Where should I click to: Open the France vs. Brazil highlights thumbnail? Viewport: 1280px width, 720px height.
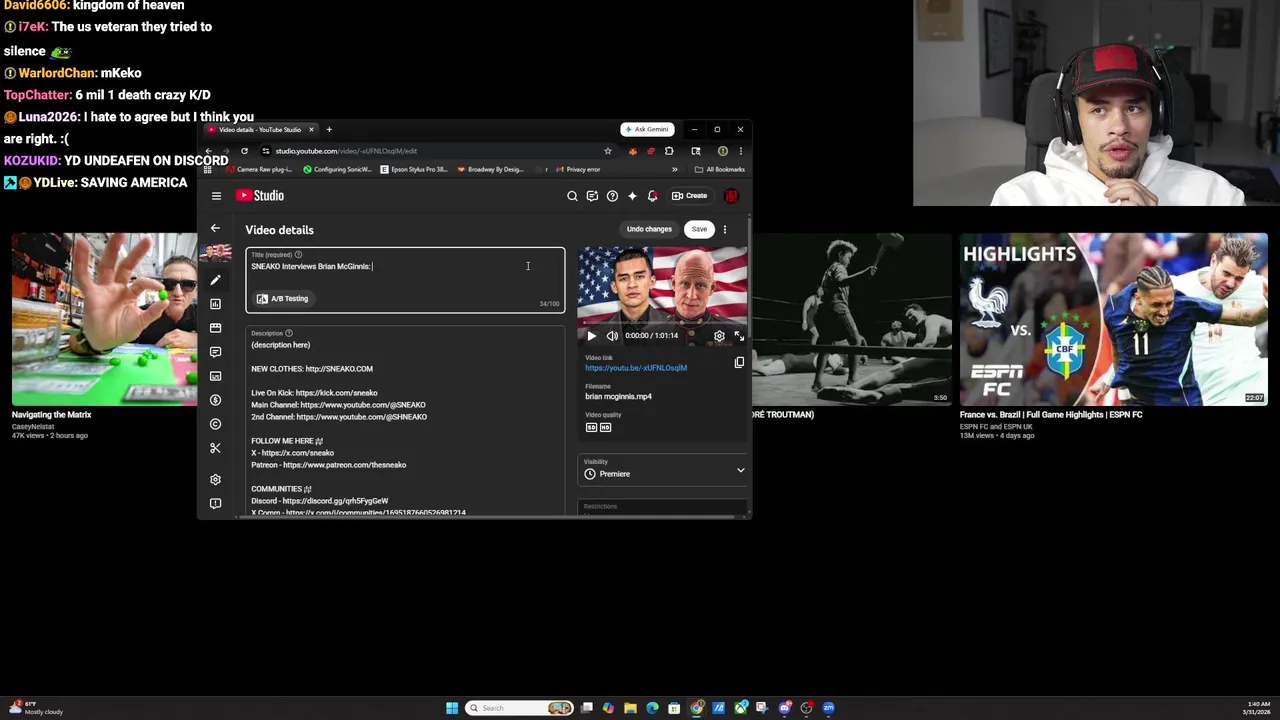(1113, 320)
